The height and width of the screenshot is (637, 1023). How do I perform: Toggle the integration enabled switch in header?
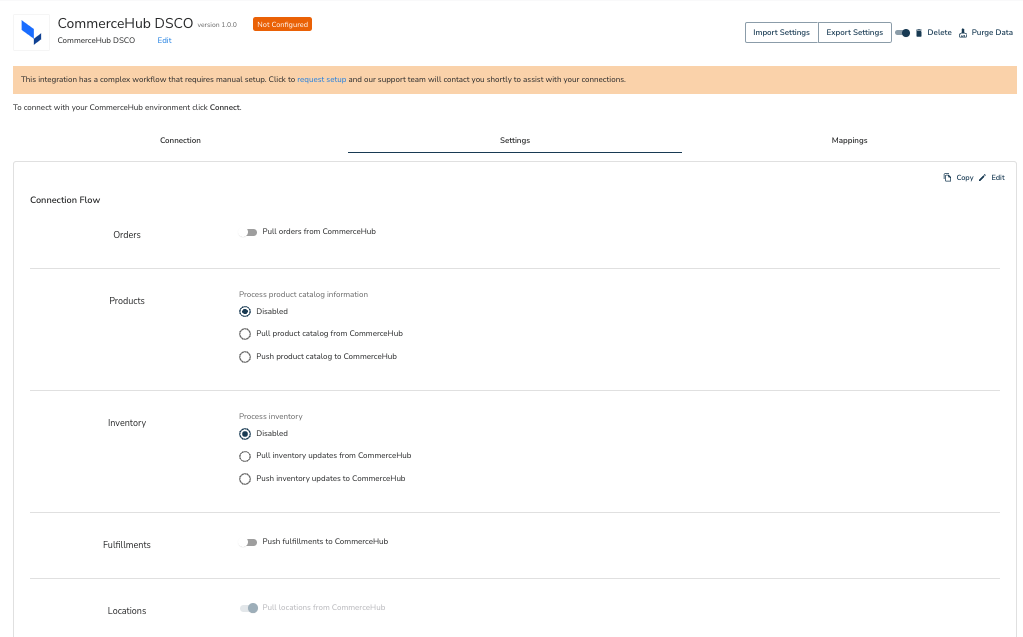[903, 33]
